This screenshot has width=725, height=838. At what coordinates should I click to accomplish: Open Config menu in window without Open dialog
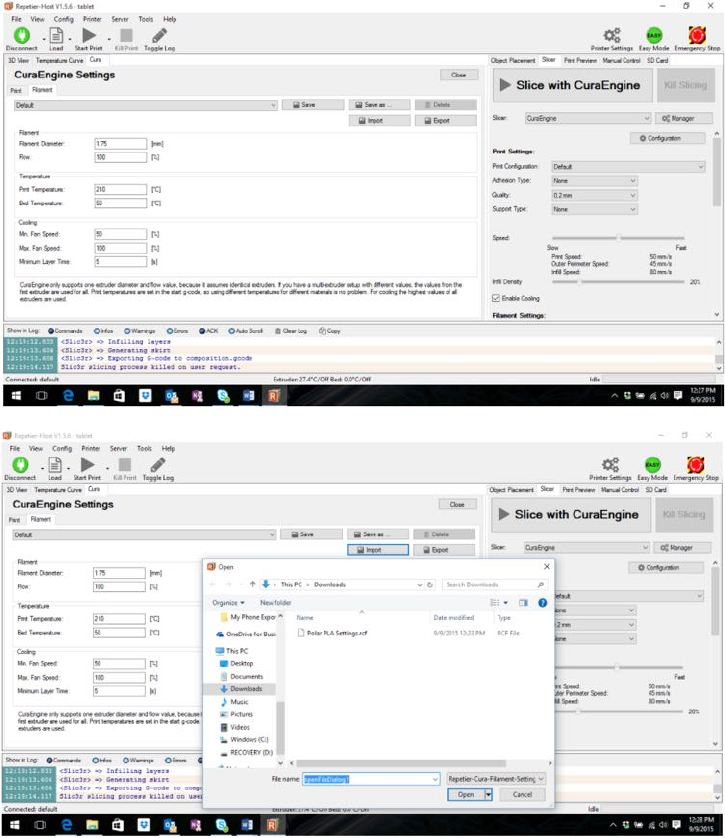pyautogui.click(x=64, y=19)
